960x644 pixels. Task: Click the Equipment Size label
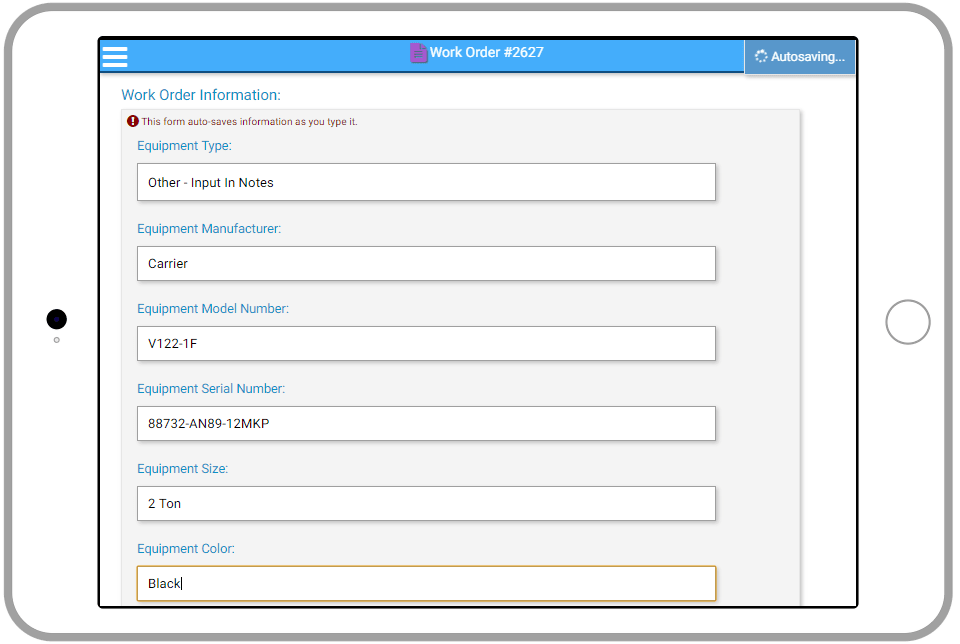(183, 468)
